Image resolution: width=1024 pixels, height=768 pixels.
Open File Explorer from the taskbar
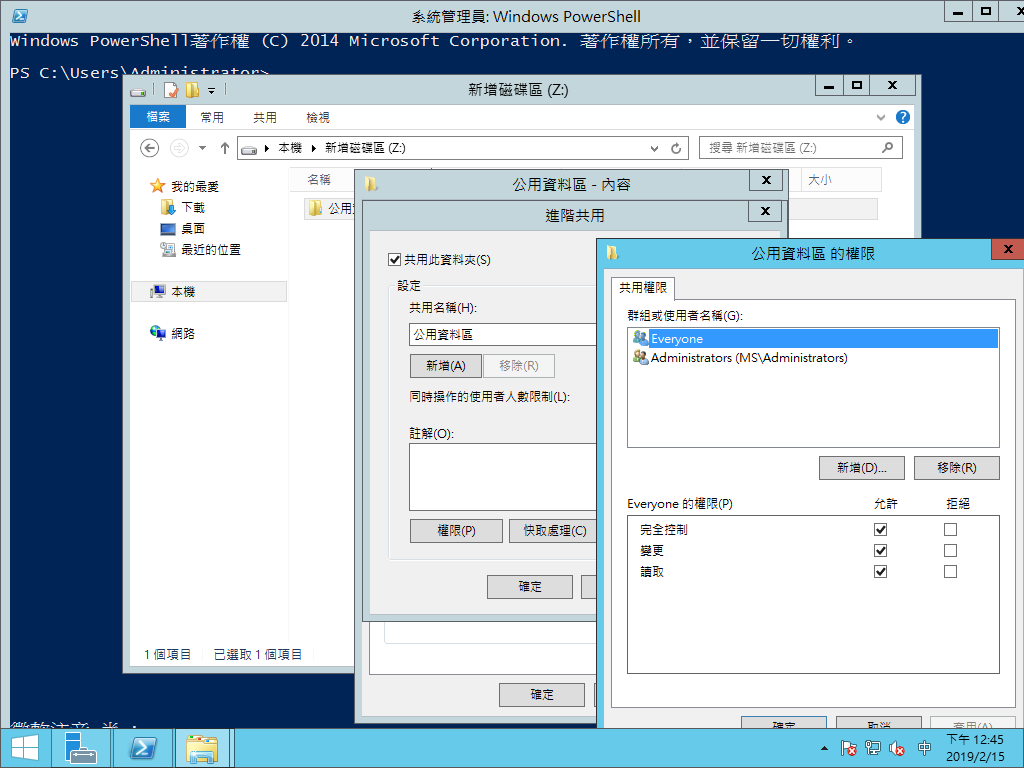point(202,748)
